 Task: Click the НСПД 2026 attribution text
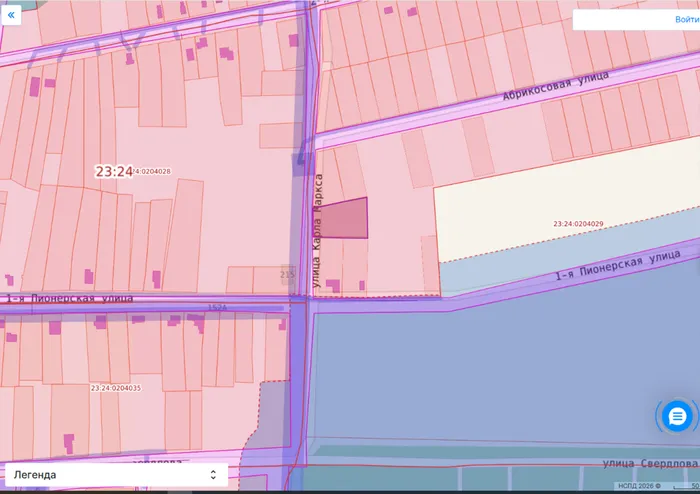pos(639,486)
